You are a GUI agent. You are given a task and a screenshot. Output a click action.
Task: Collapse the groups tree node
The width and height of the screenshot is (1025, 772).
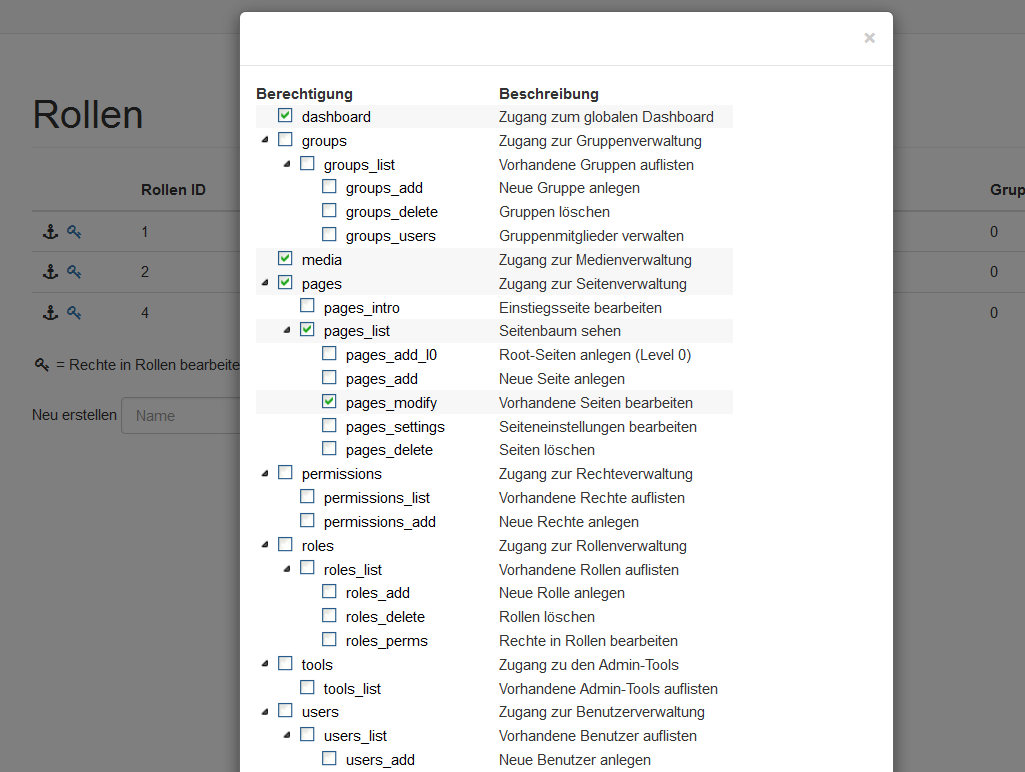click(x=265, y=141)
